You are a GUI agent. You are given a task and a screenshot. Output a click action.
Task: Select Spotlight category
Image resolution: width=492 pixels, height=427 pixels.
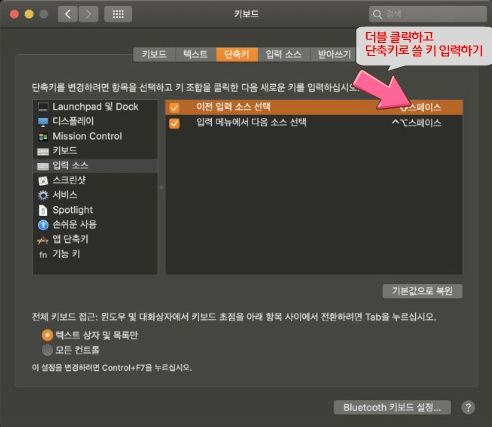(95, 210)
